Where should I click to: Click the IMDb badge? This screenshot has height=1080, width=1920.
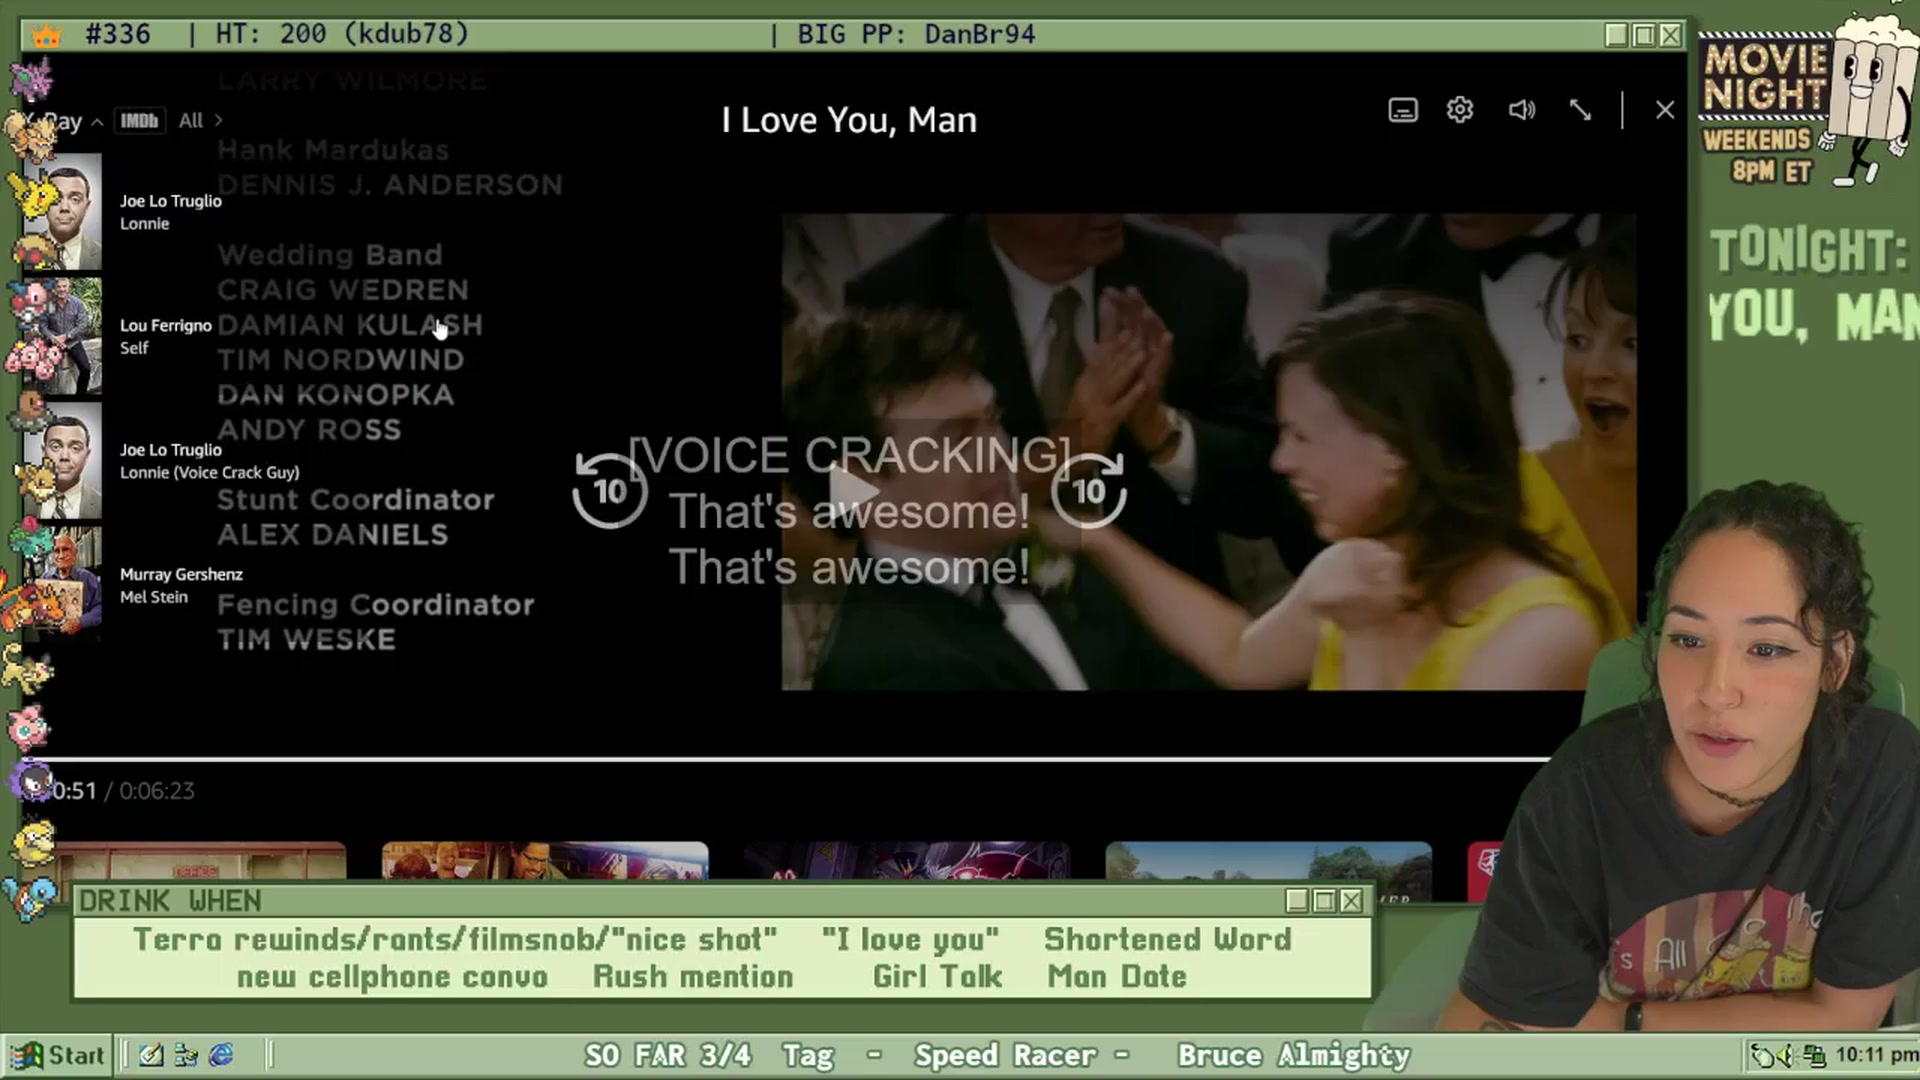tap(139, 121)
